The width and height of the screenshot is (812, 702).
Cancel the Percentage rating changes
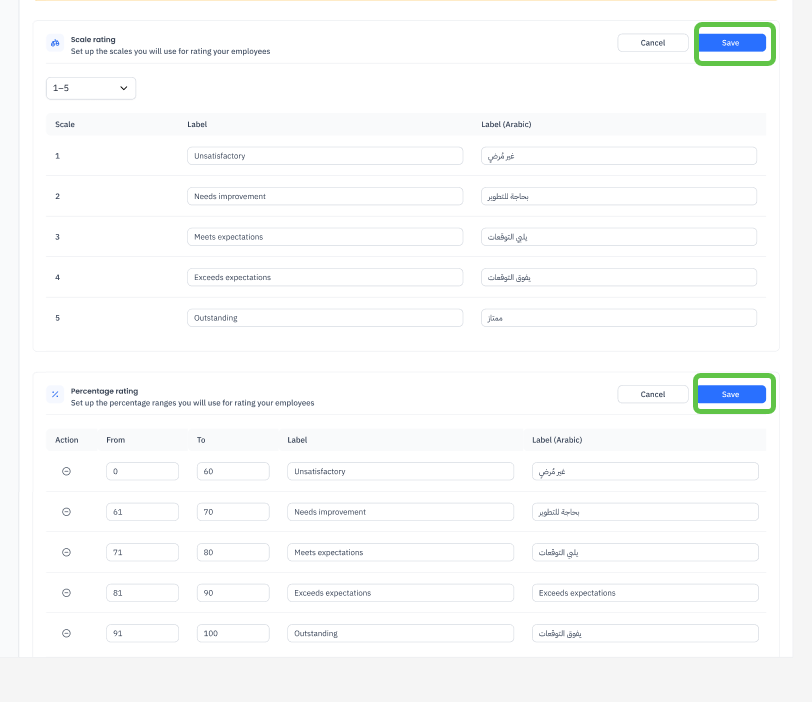653,395
